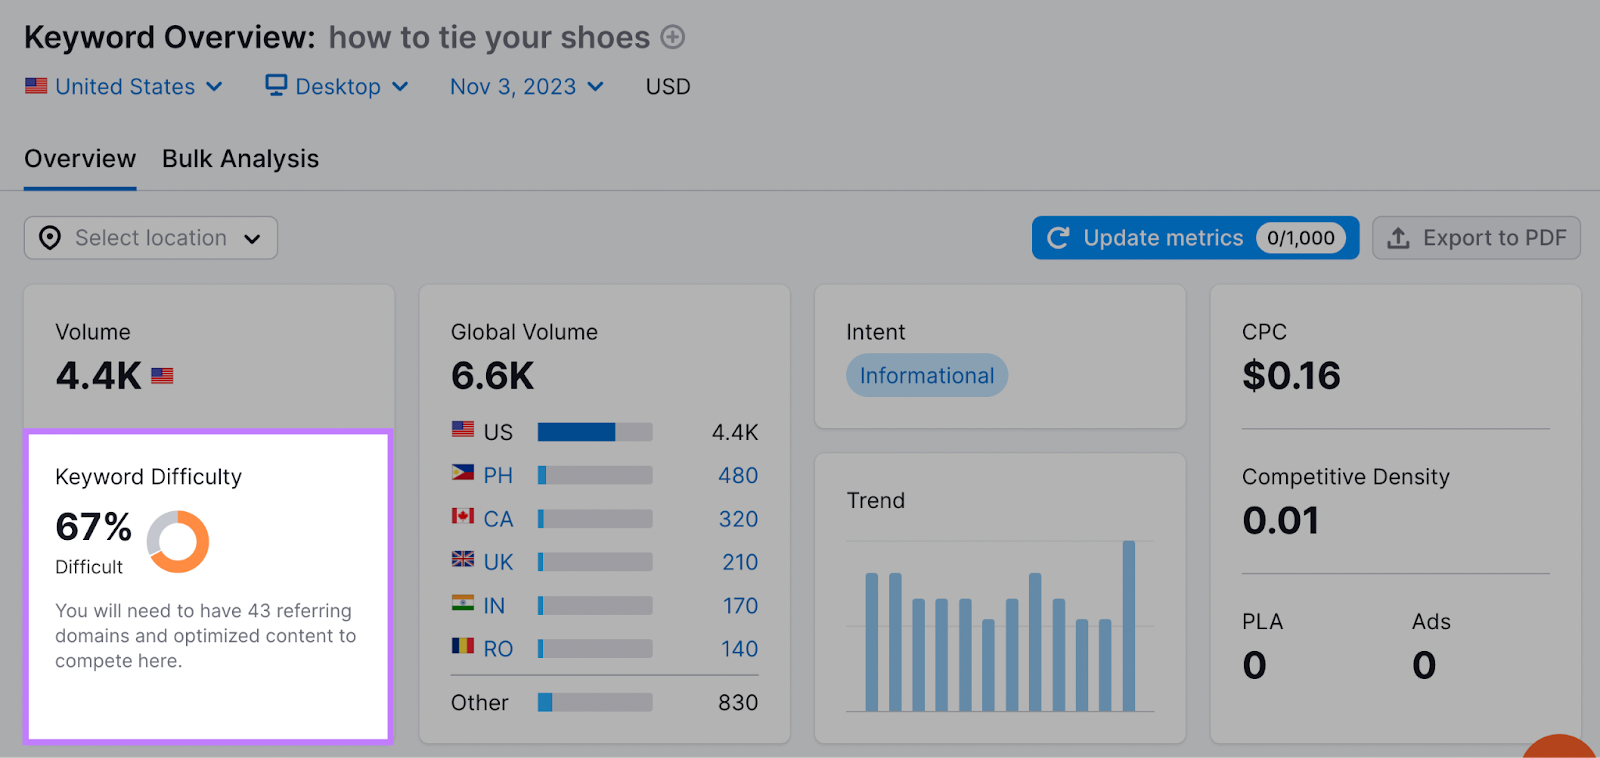
Task: Click the Informational intent badge
Action: [926, 375]
